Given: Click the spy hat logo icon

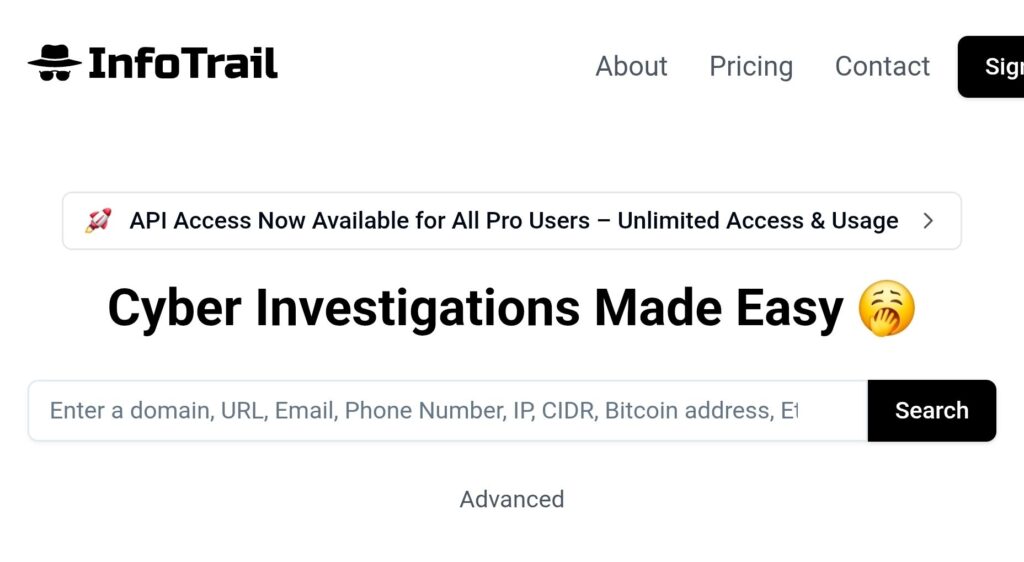Looking at the screenshot, I should [x=55, y=64].
